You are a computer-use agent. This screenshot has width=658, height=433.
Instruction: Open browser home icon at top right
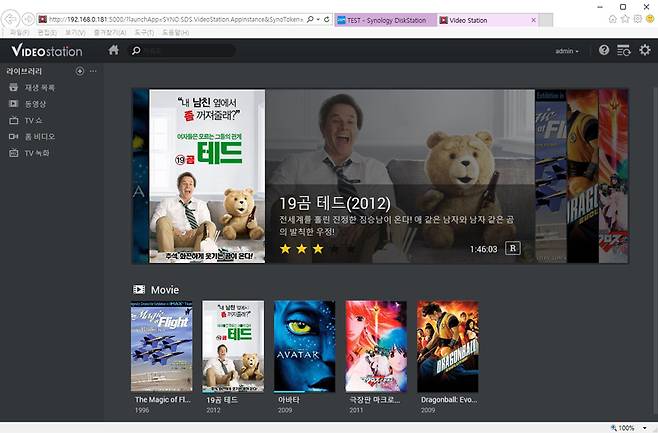[613, 19]
